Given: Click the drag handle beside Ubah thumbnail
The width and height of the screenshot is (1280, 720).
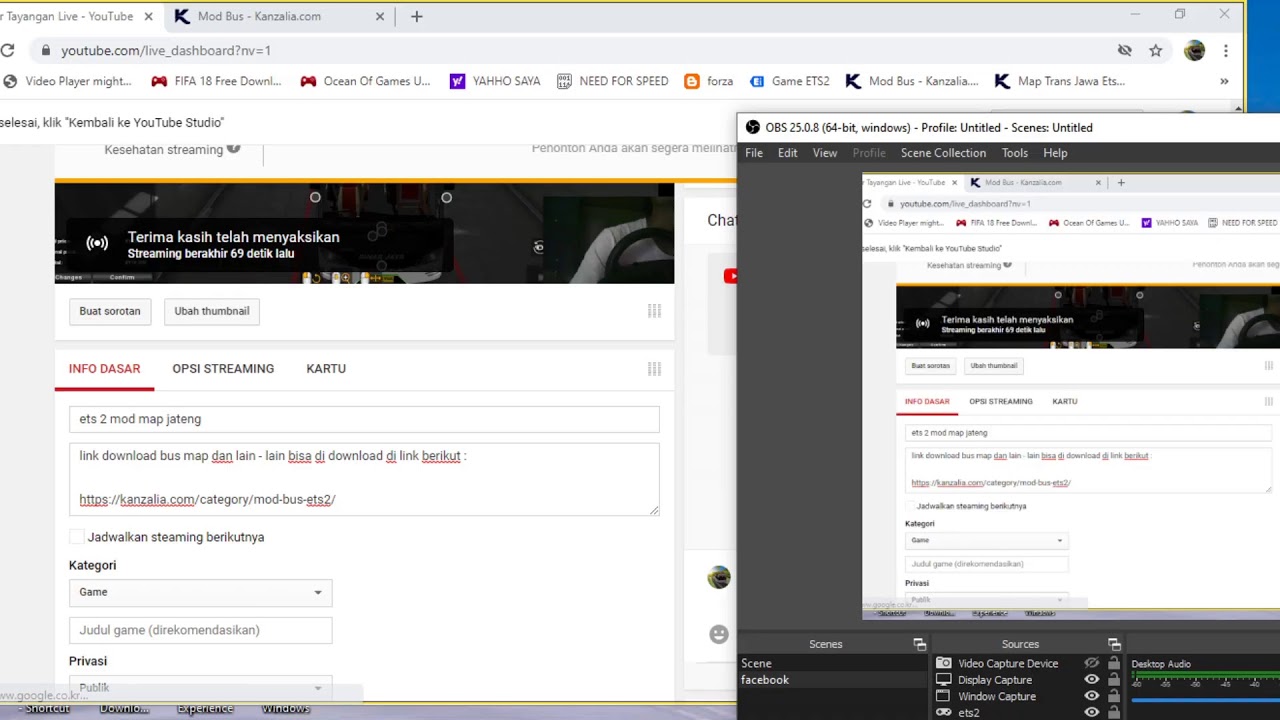Looking at the screenshot, I should pyautogui.click(x=654, y=311).
